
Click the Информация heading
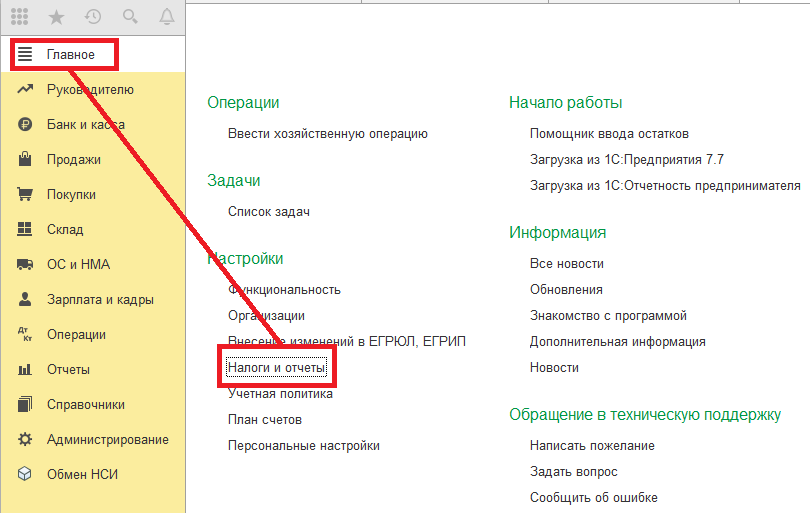pyautogui.click(x=557, y=233)
